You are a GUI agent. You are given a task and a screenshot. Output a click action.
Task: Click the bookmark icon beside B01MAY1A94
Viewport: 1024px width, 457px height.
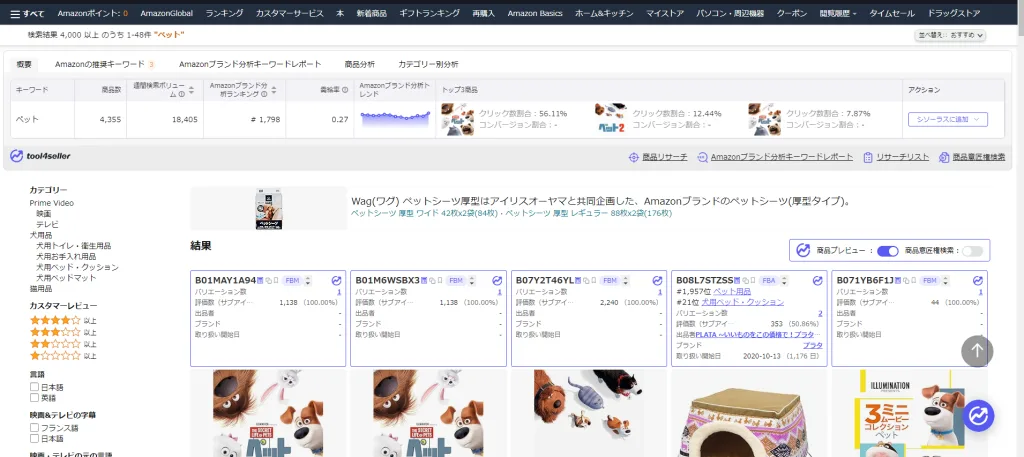point(276,280)
